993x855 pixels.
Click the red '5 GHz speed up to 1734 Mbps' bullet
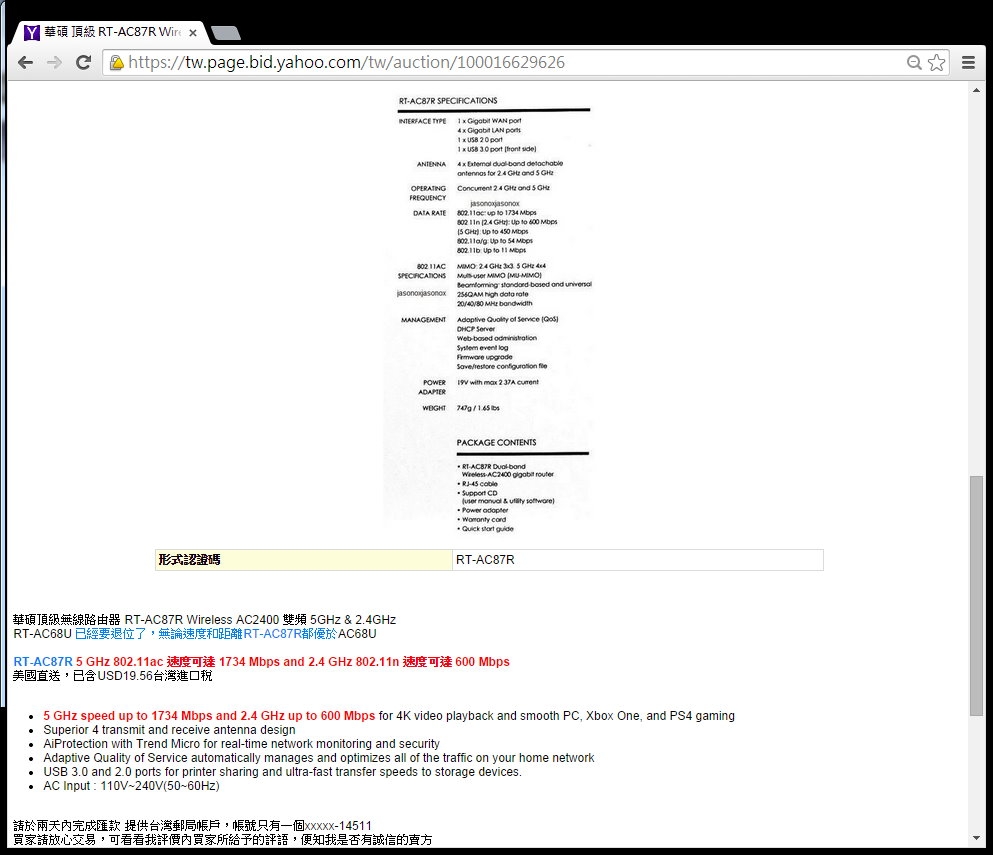(209, 716)
